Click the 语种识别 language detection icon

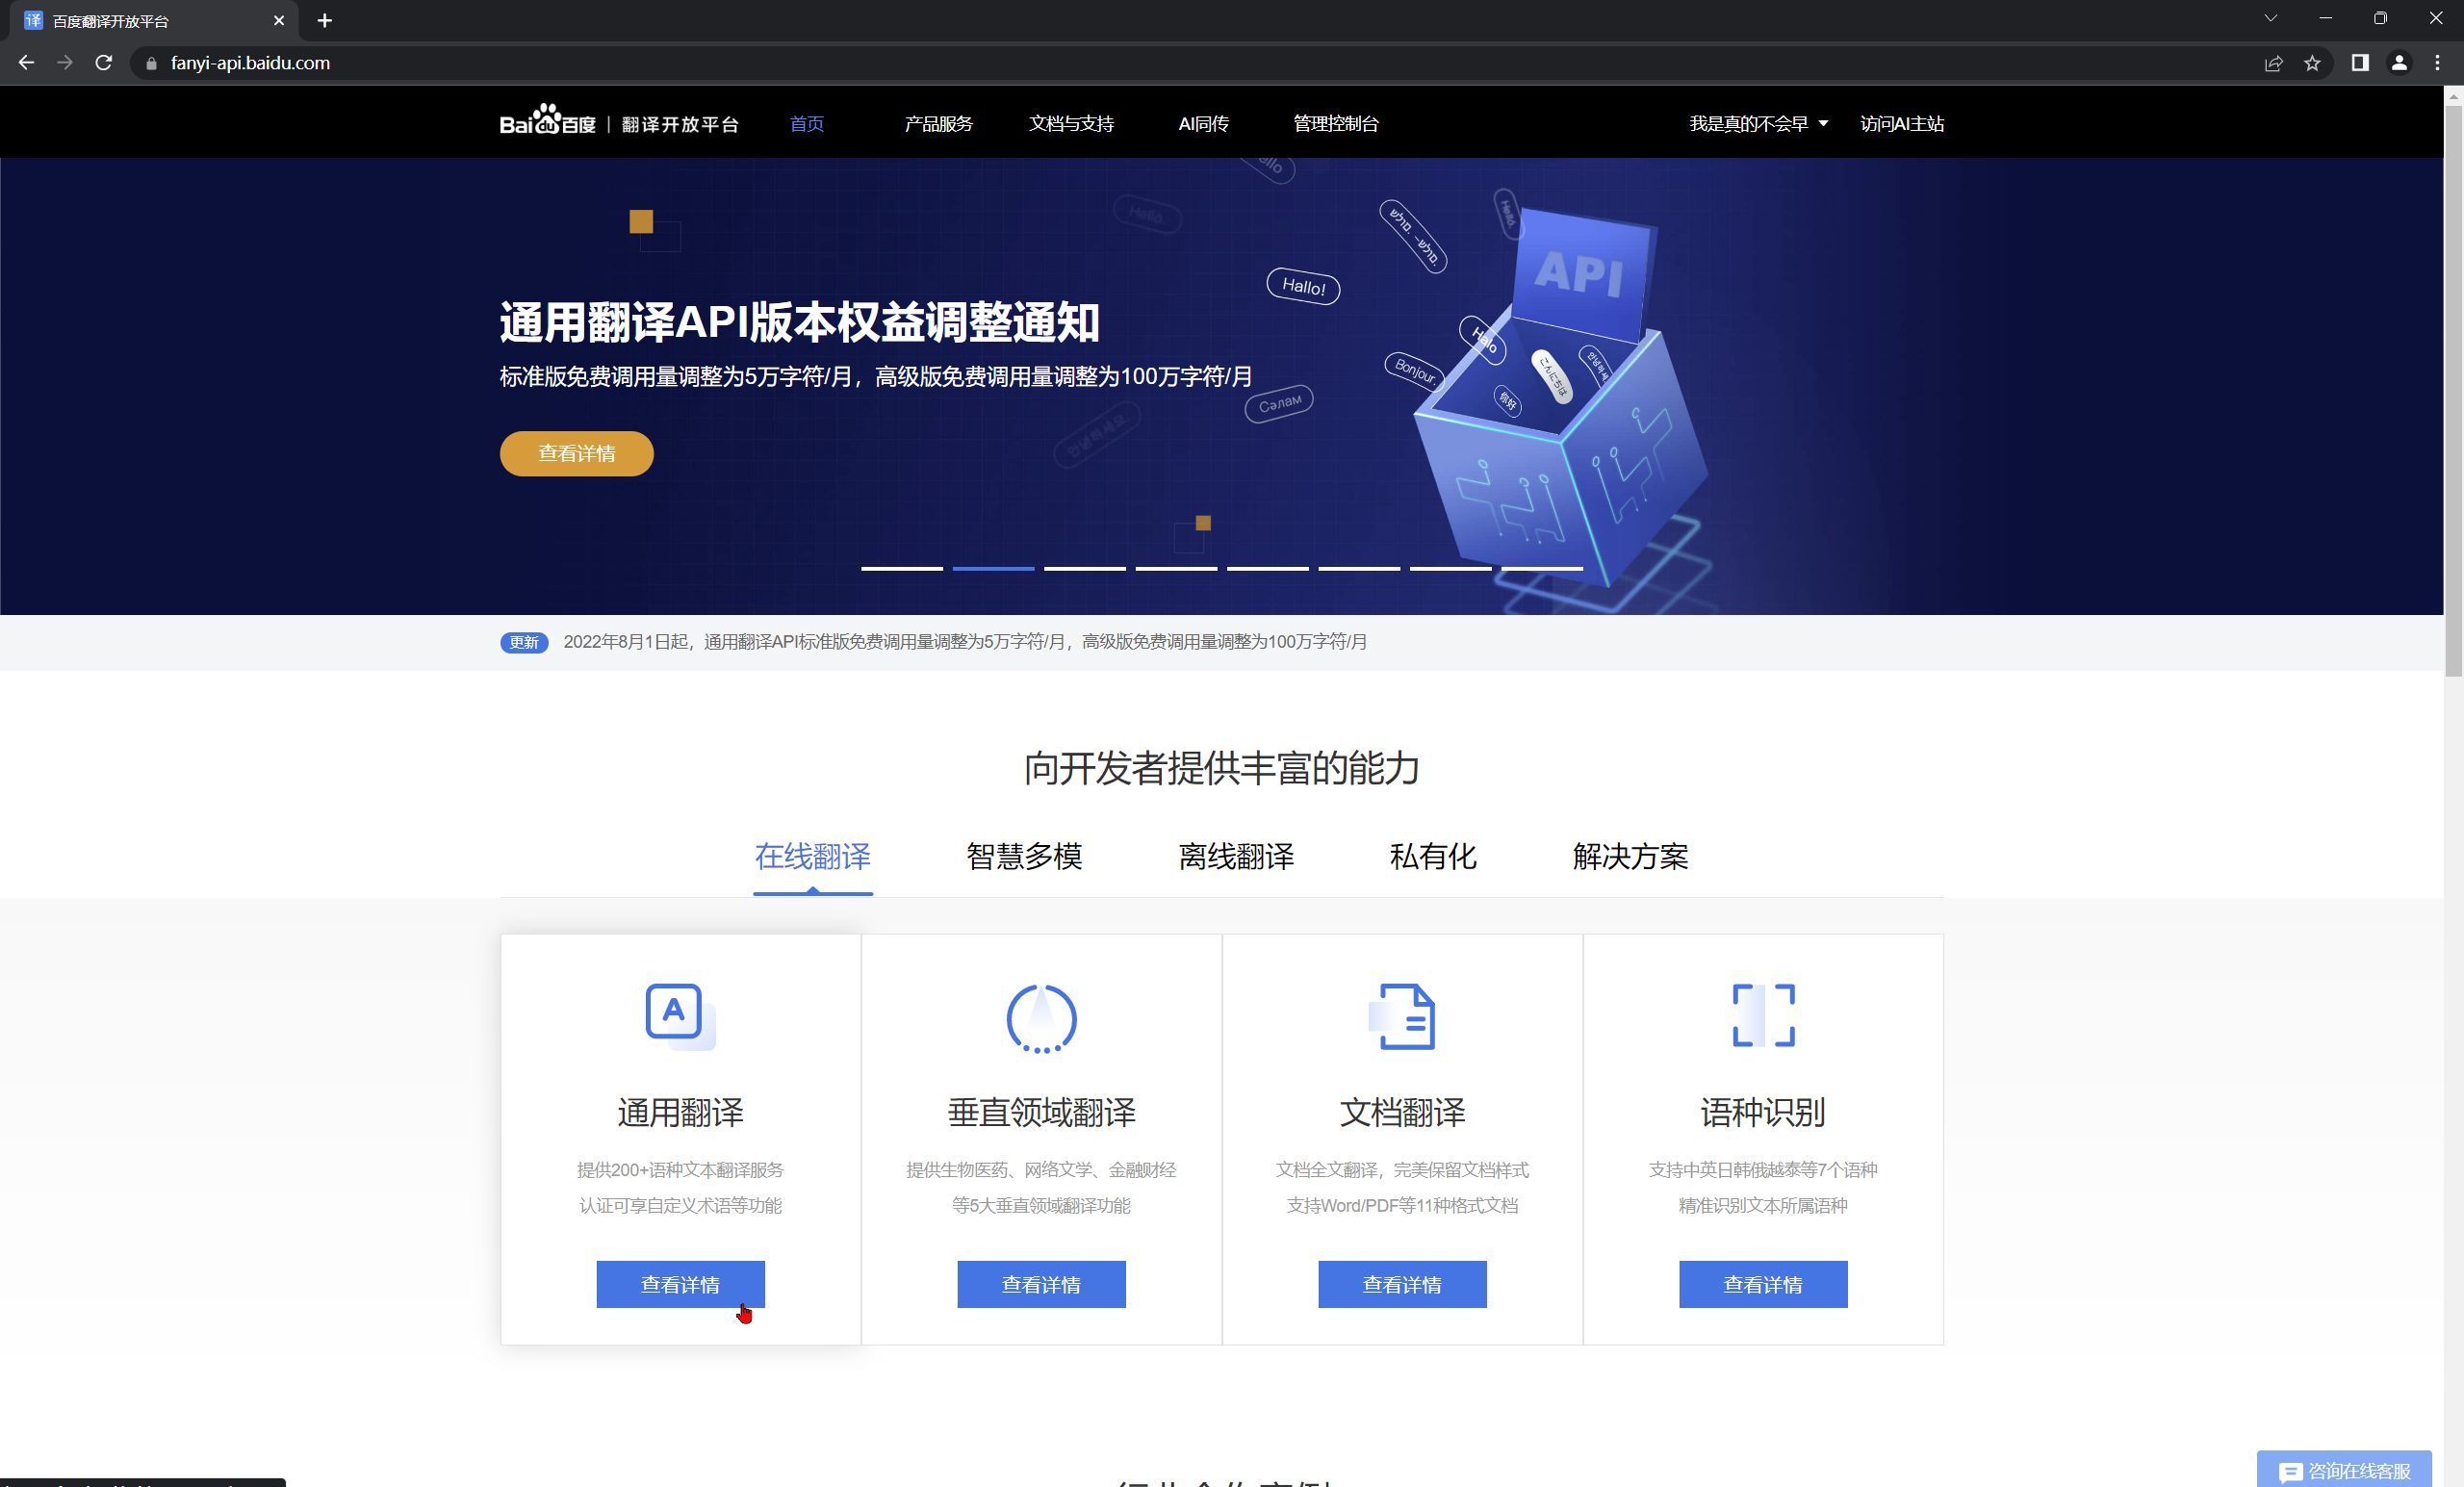point(1761,1015)
